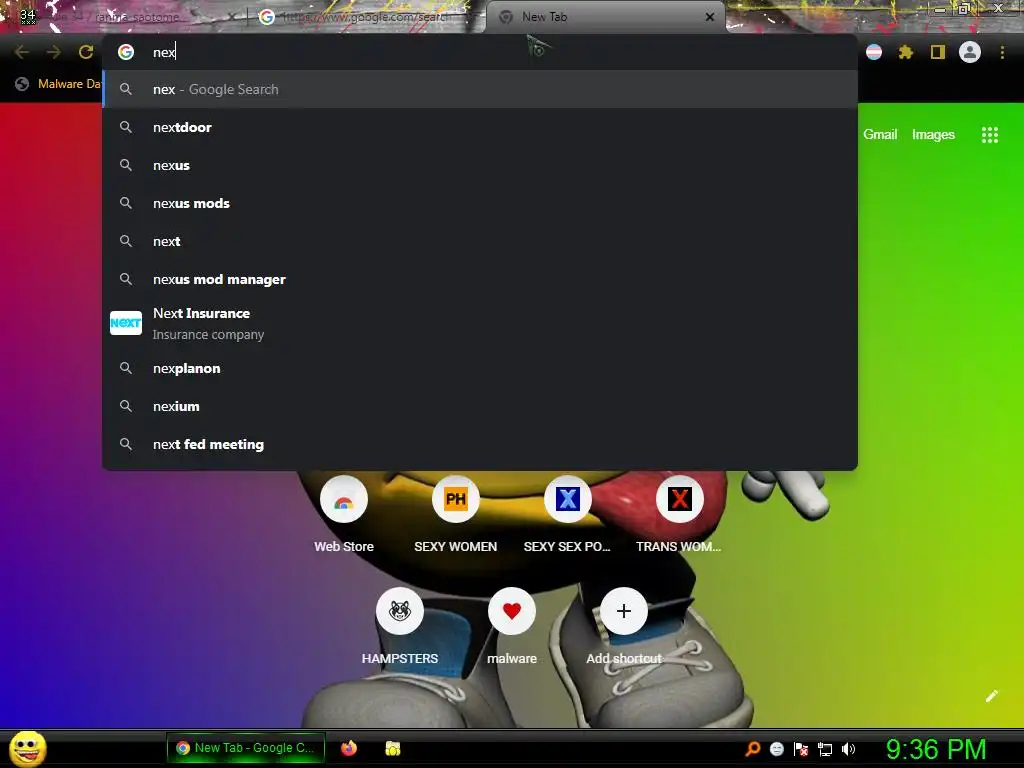Click the browser Forward arrow
Screen dimensions: 1024x768
(x=54, y=52)
